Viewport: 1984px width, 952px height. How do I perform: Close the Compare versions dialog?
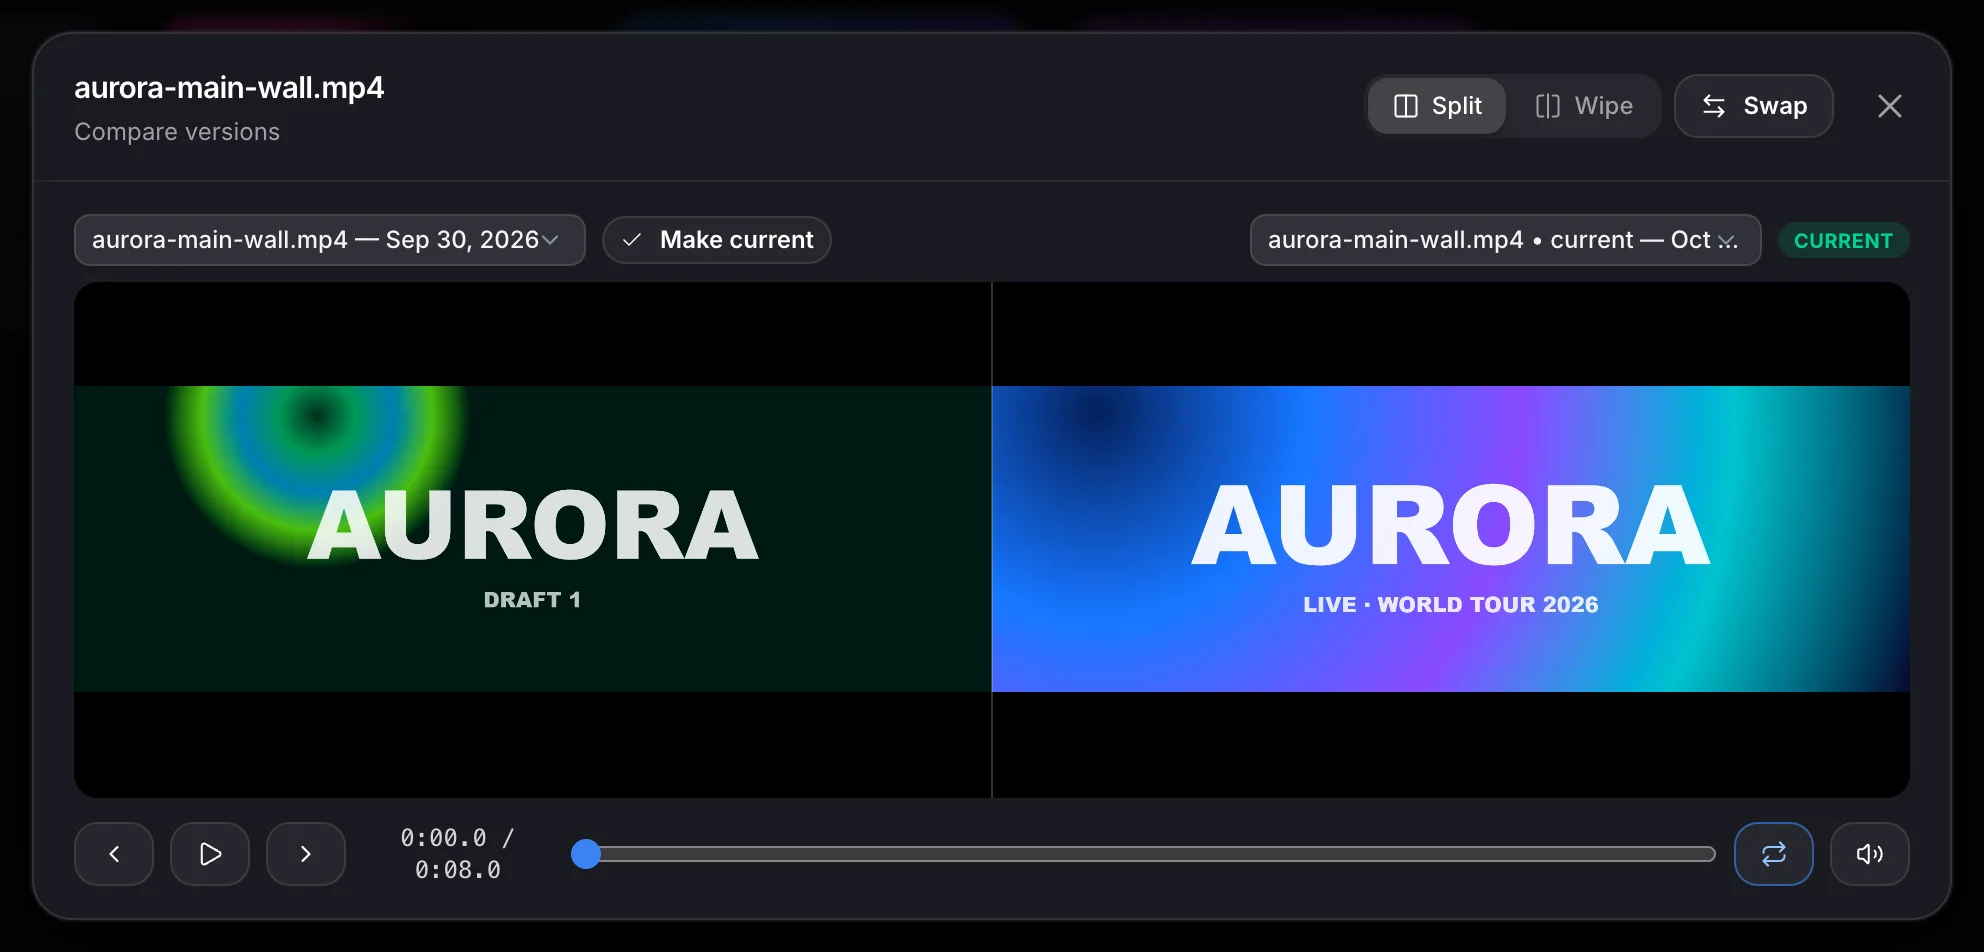pos(1890,106)
